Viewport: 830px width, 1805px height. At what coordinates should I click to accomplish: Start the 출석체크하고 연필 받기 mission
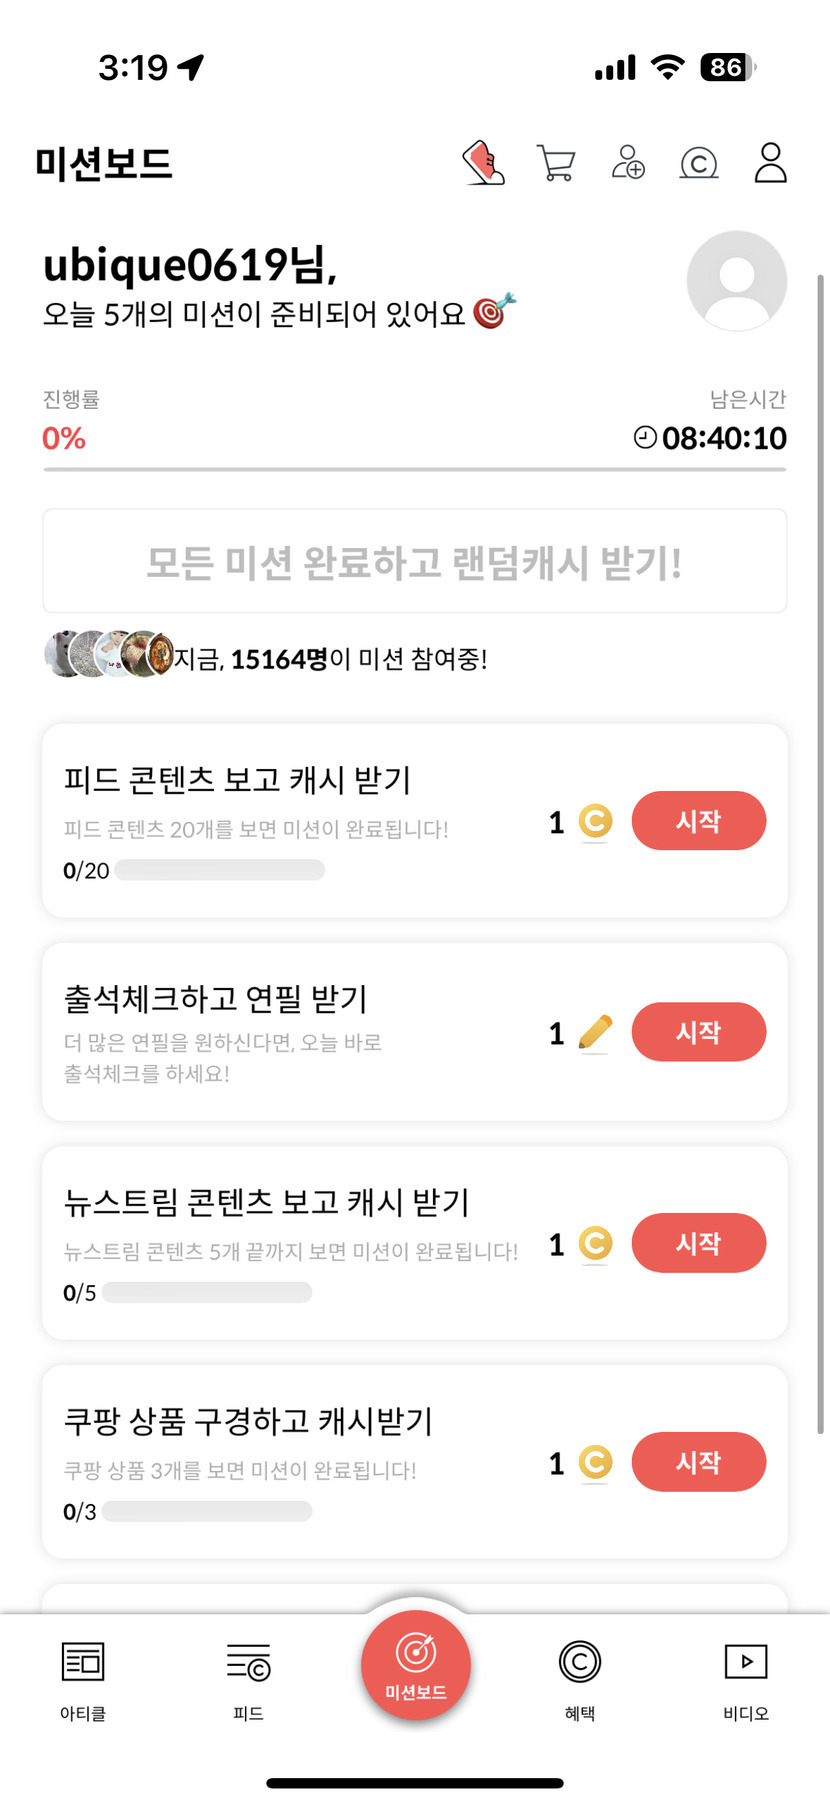pyautogui.click(x=698, y=1032)
